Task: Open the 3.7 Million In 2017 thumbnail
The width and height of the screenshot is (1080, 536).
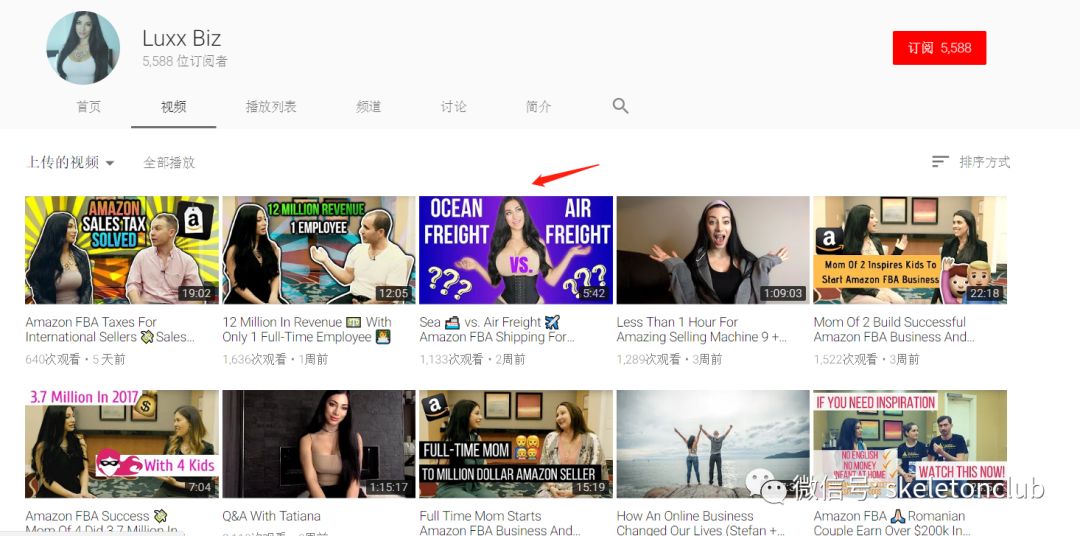Action: [122, 444]
